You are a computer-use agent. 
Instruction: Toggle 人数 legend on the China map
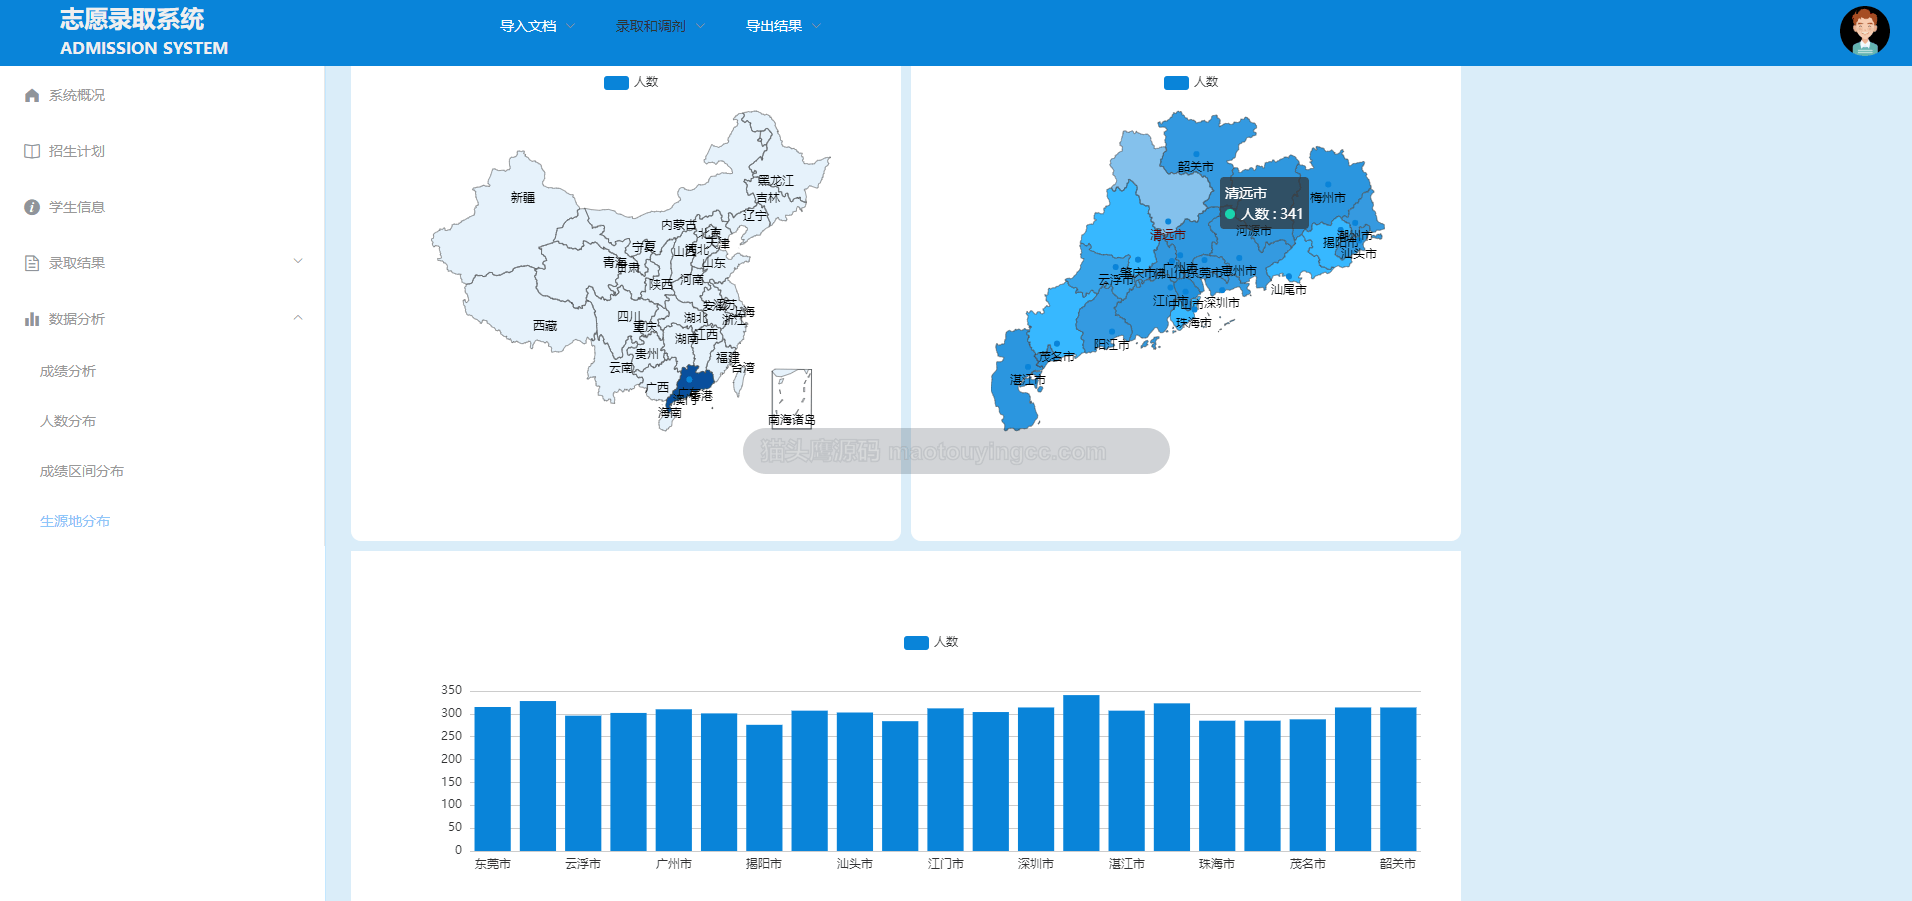[631, 82]
